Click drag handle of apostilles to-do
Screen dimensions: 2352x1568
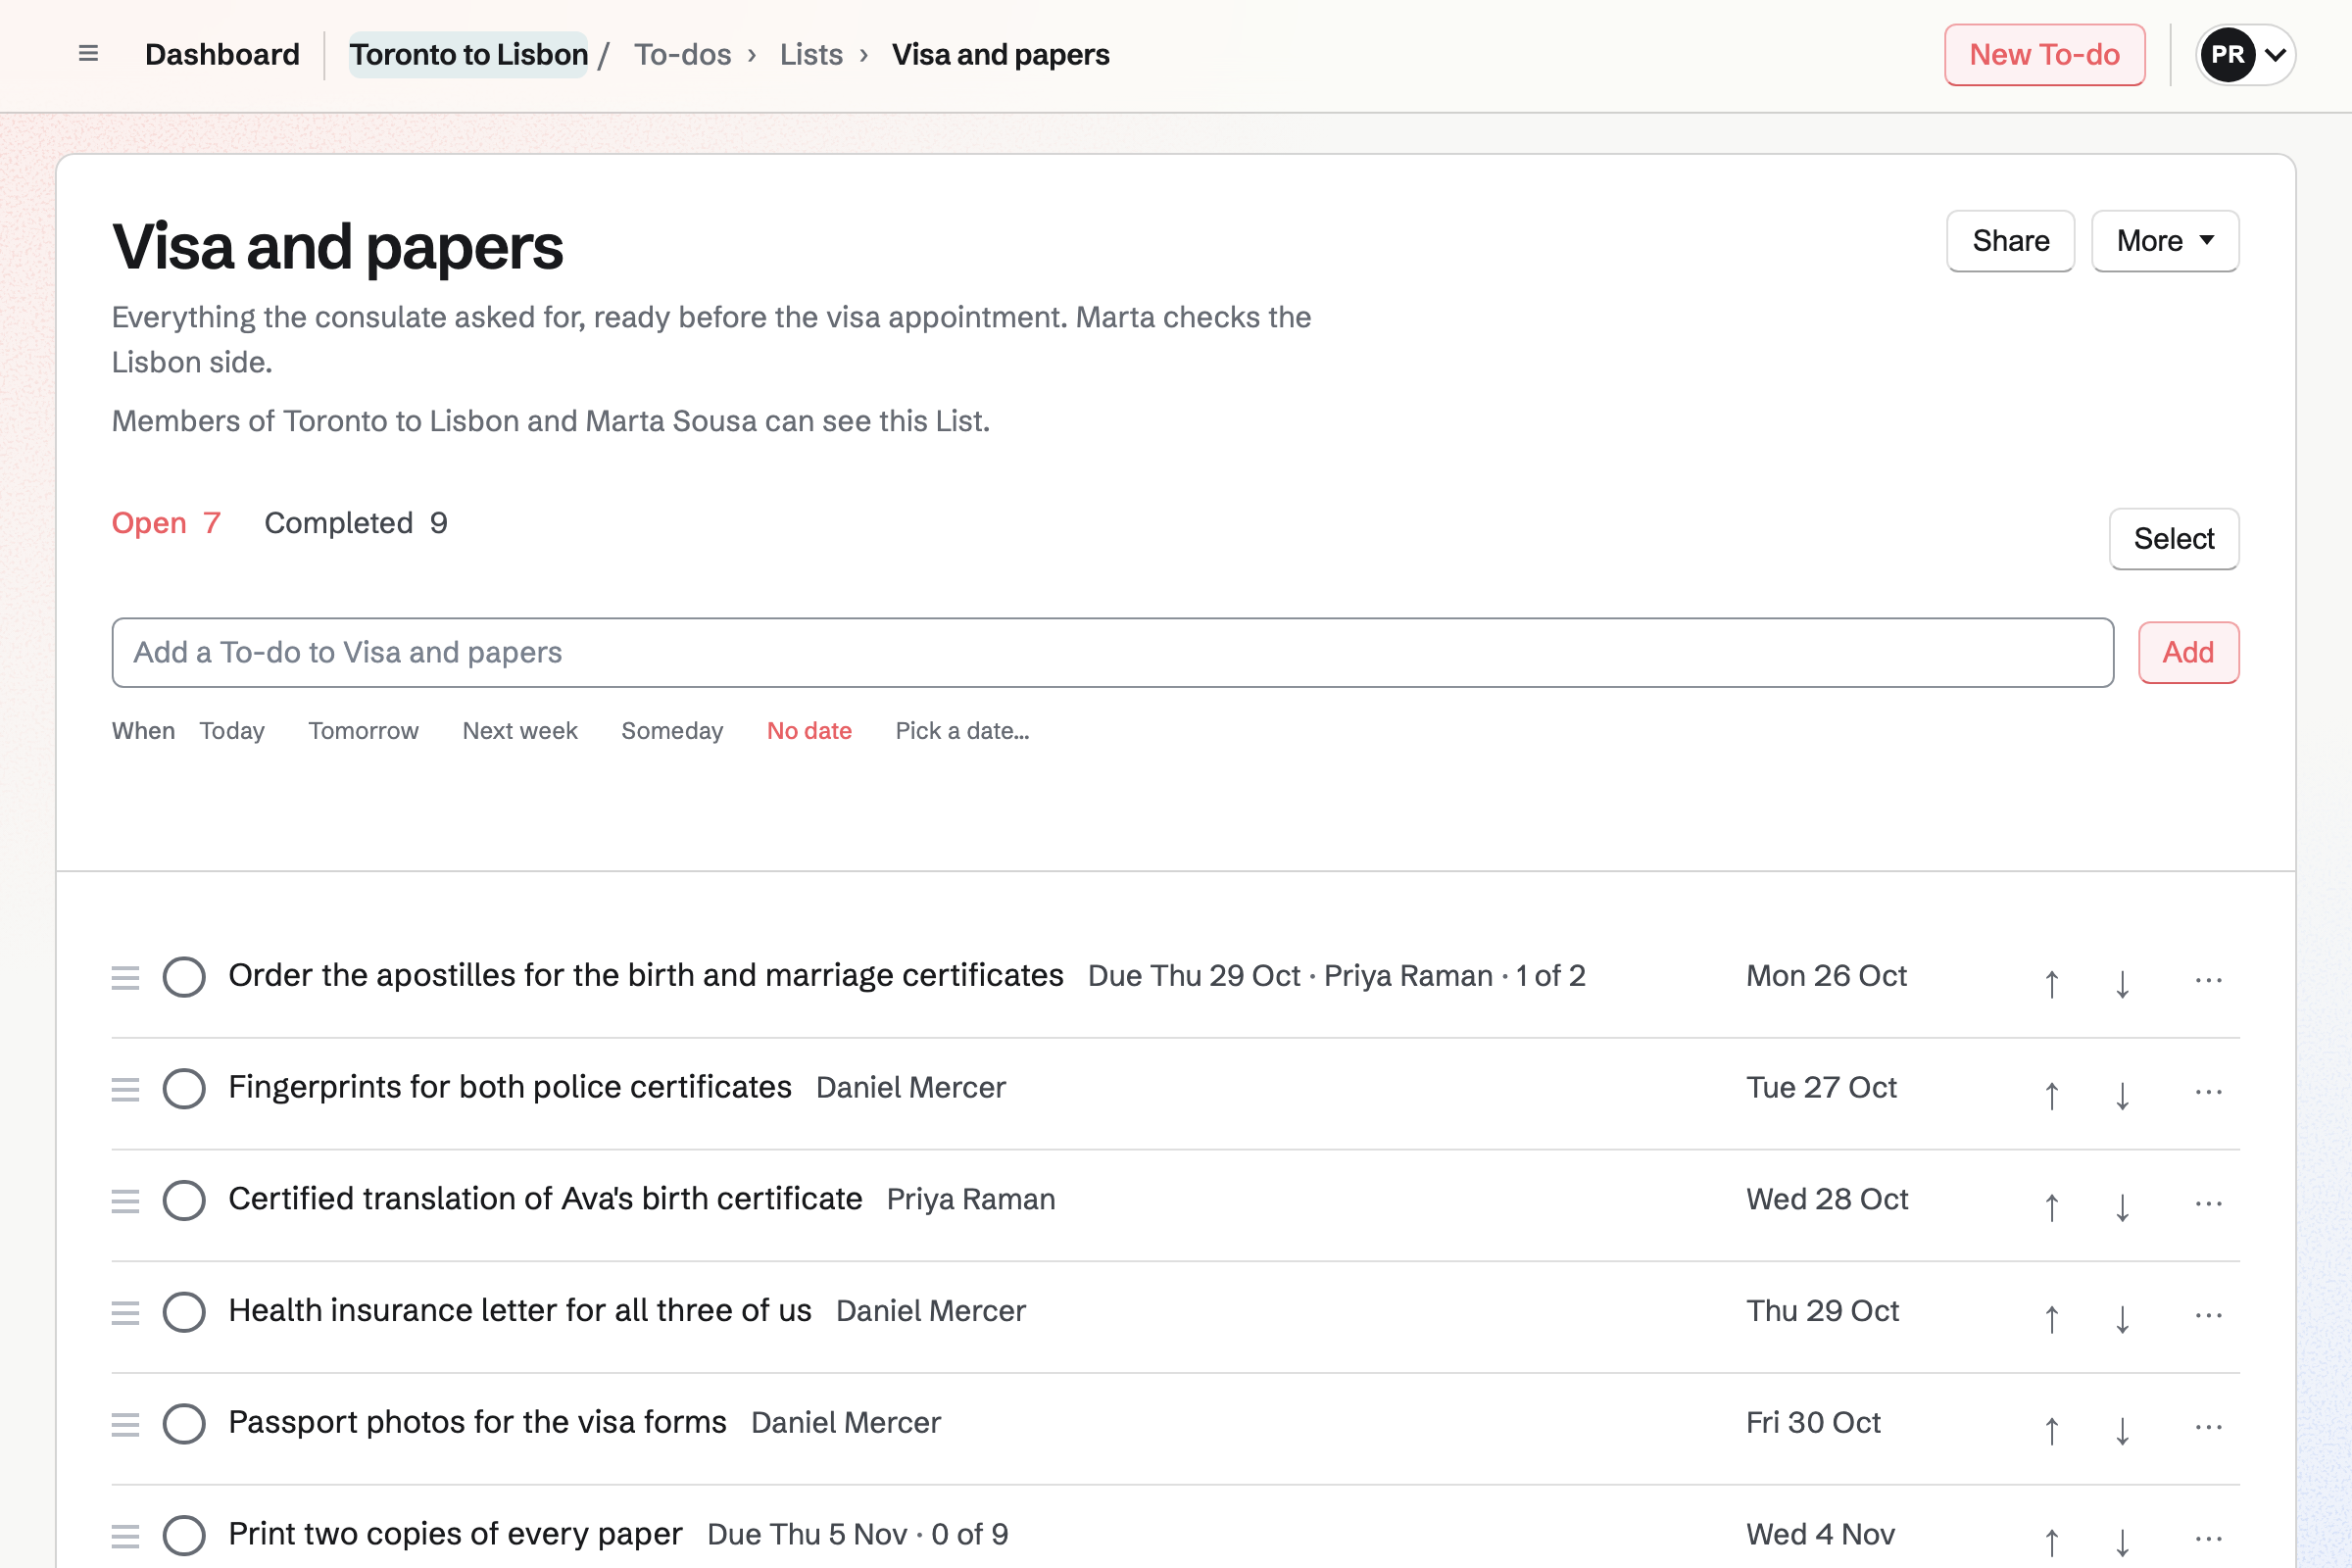click(125, 977)
